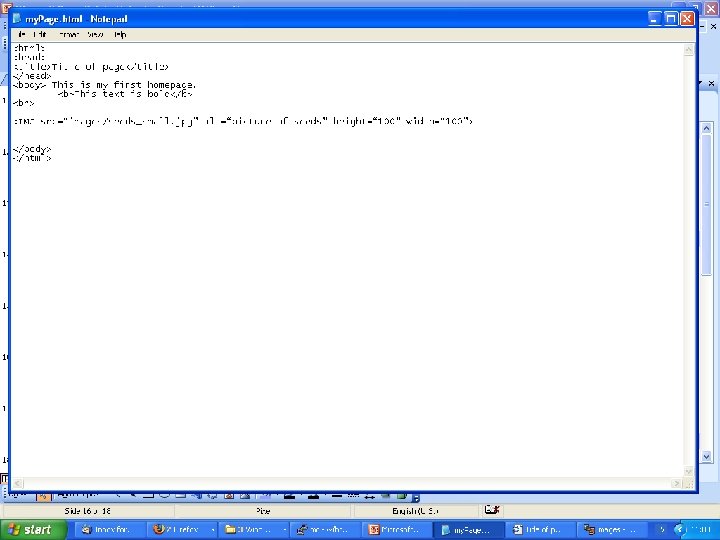720x540 pixels.
Task: Click the PowerPoint drawing toolbar options arrow
Action: pos(415,497)
